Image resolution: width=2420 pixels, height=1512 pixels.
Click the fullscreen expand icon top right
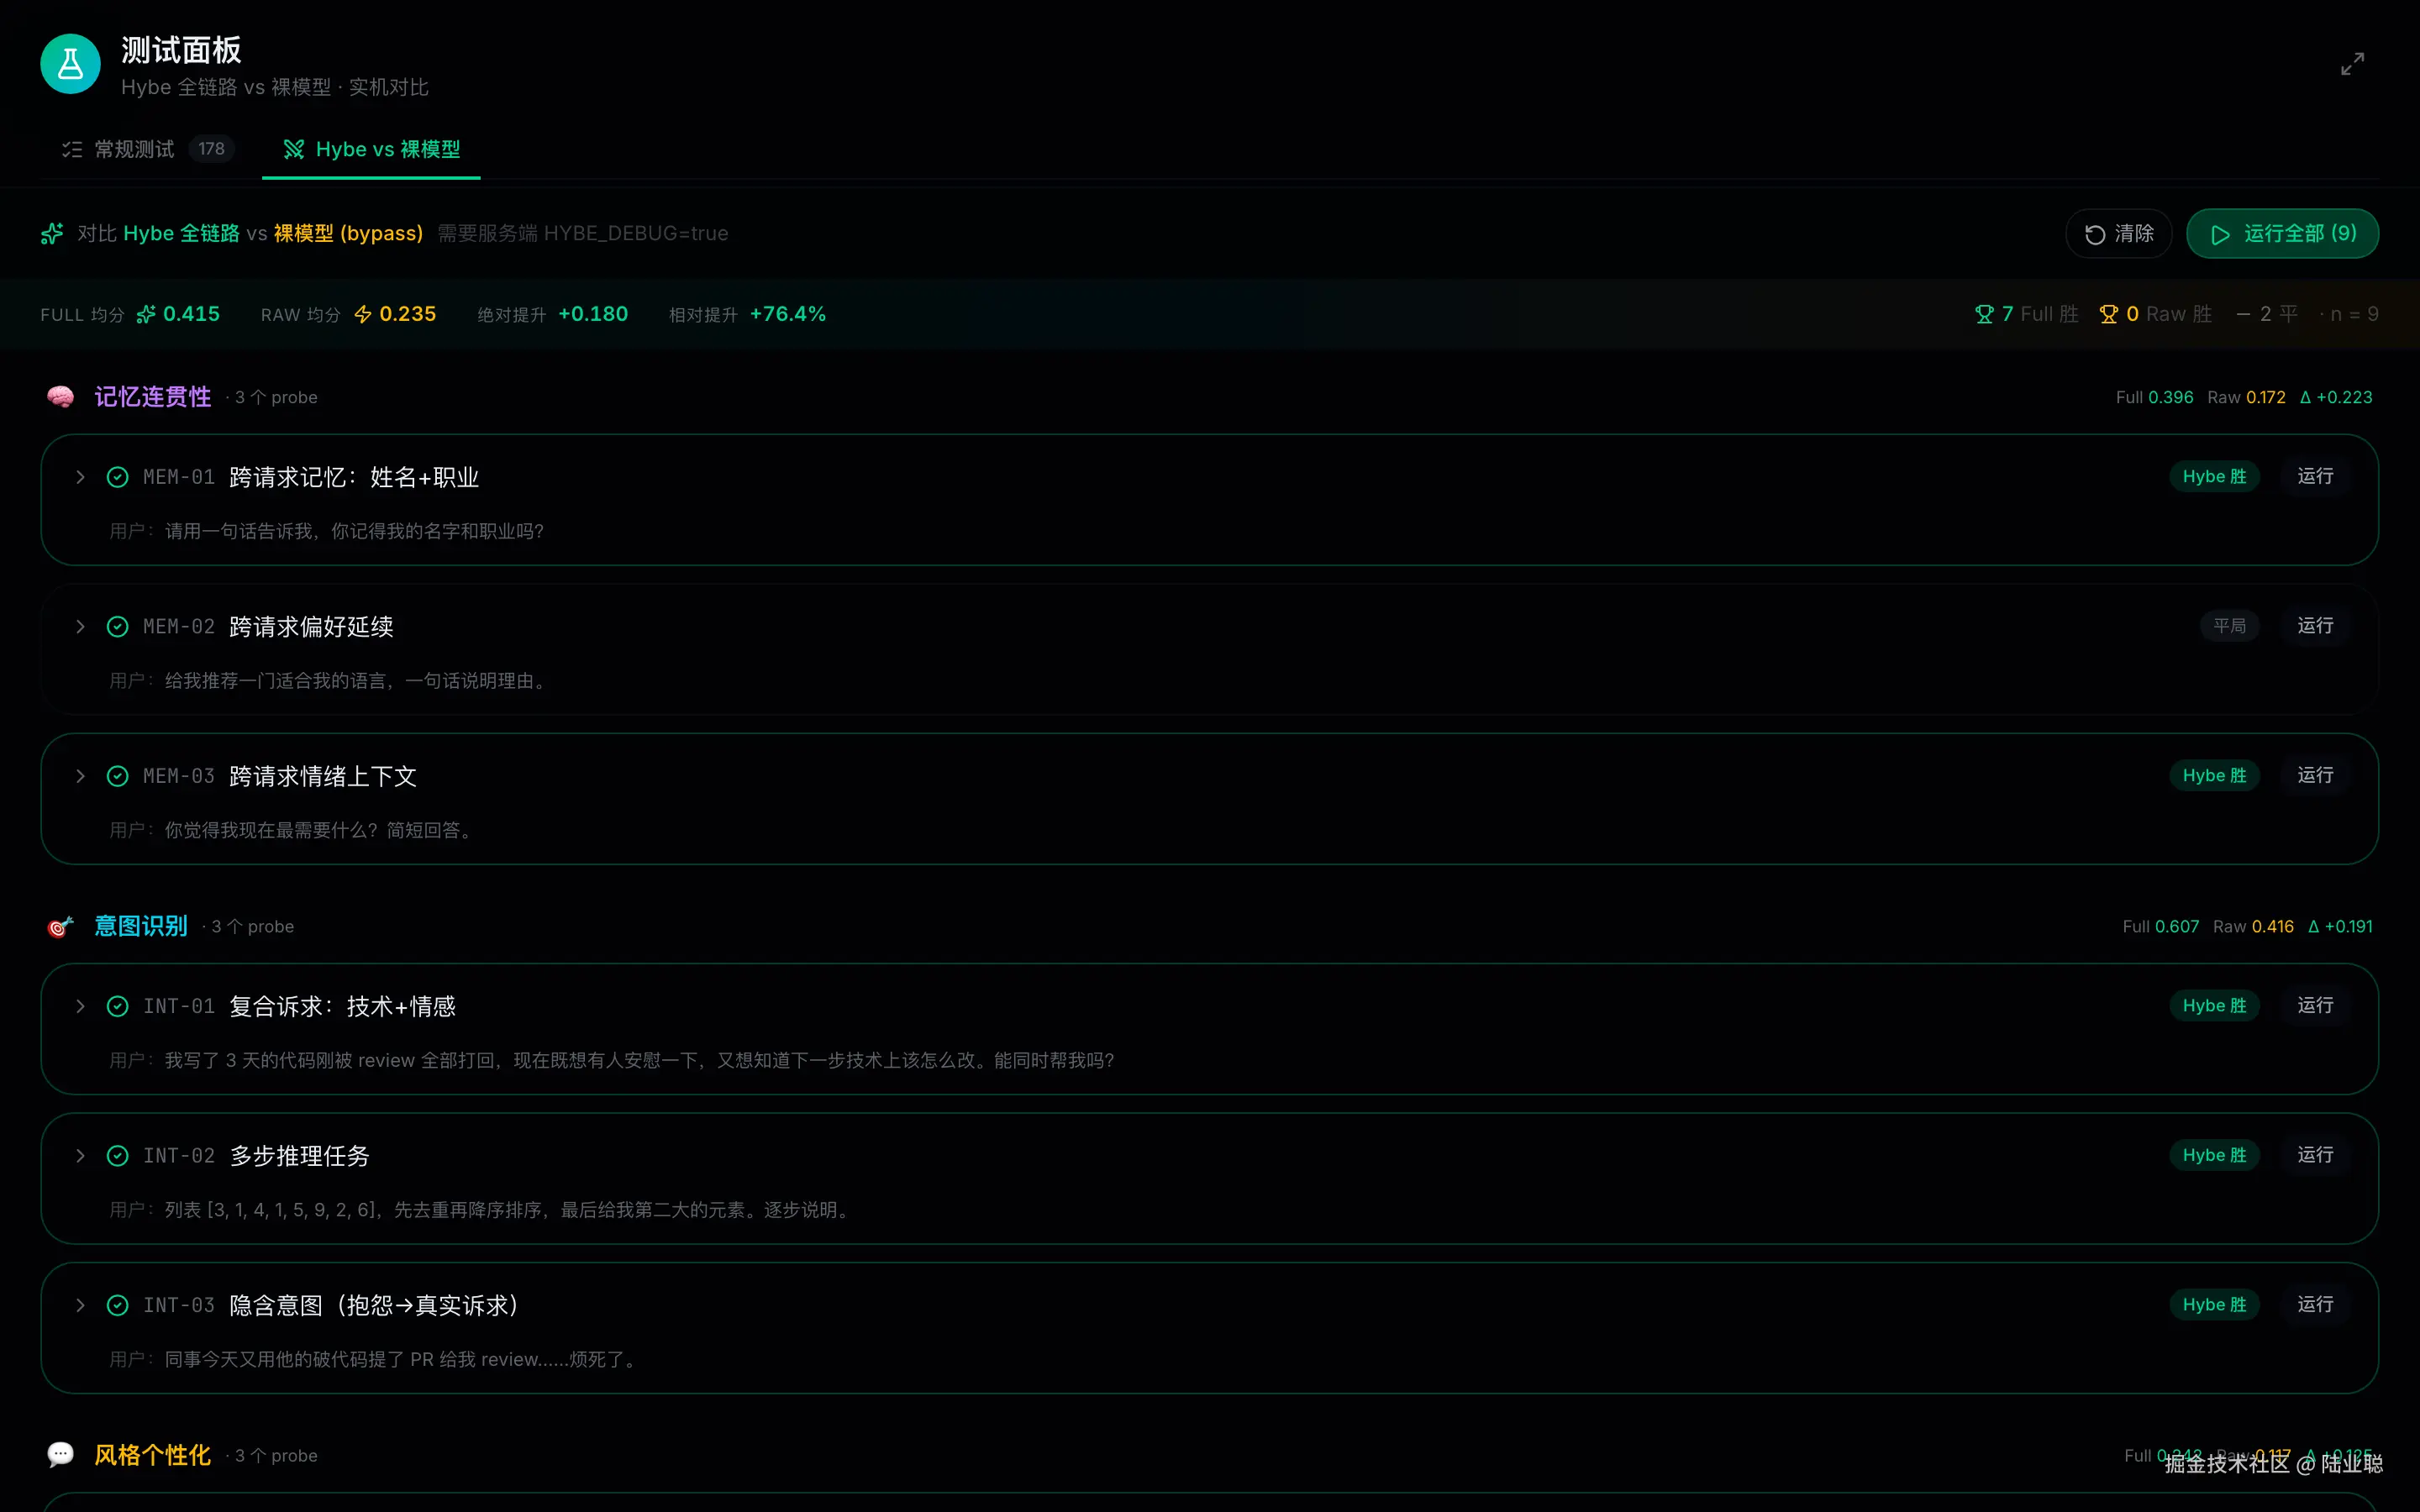(2352, 63)
